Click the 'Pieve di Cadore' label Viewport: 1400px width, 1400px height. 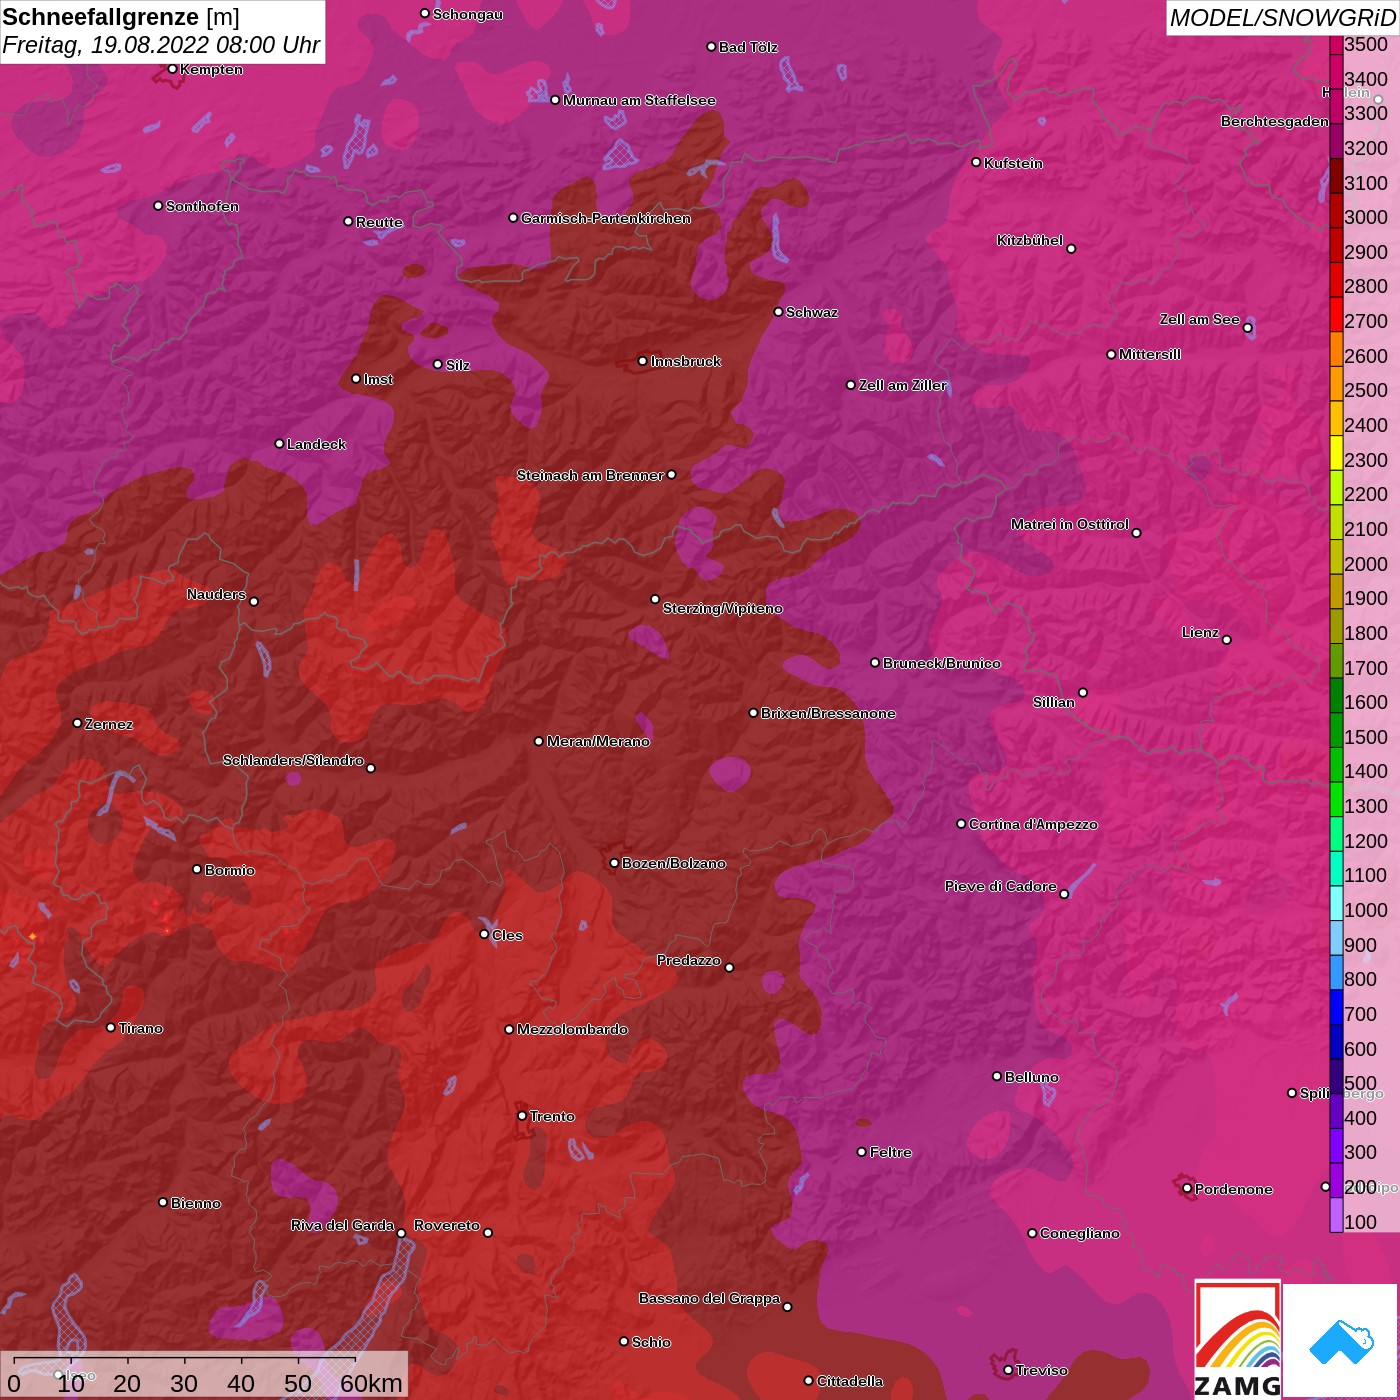(1001, 886)
